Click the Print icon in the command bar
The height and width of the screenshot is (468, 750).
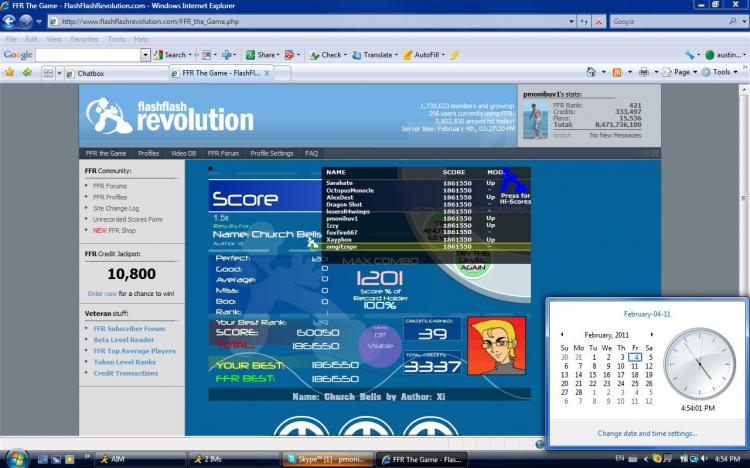pos(644,72)
